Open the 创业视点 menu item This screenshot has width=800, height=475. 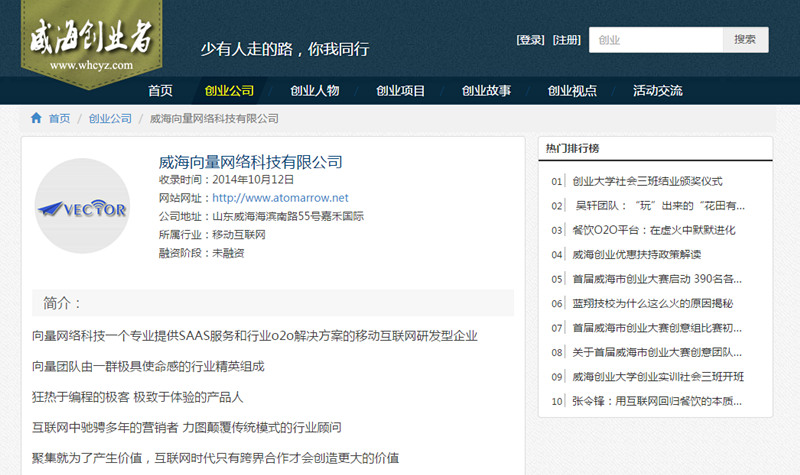pyautogui.click(x=572, y=91)
